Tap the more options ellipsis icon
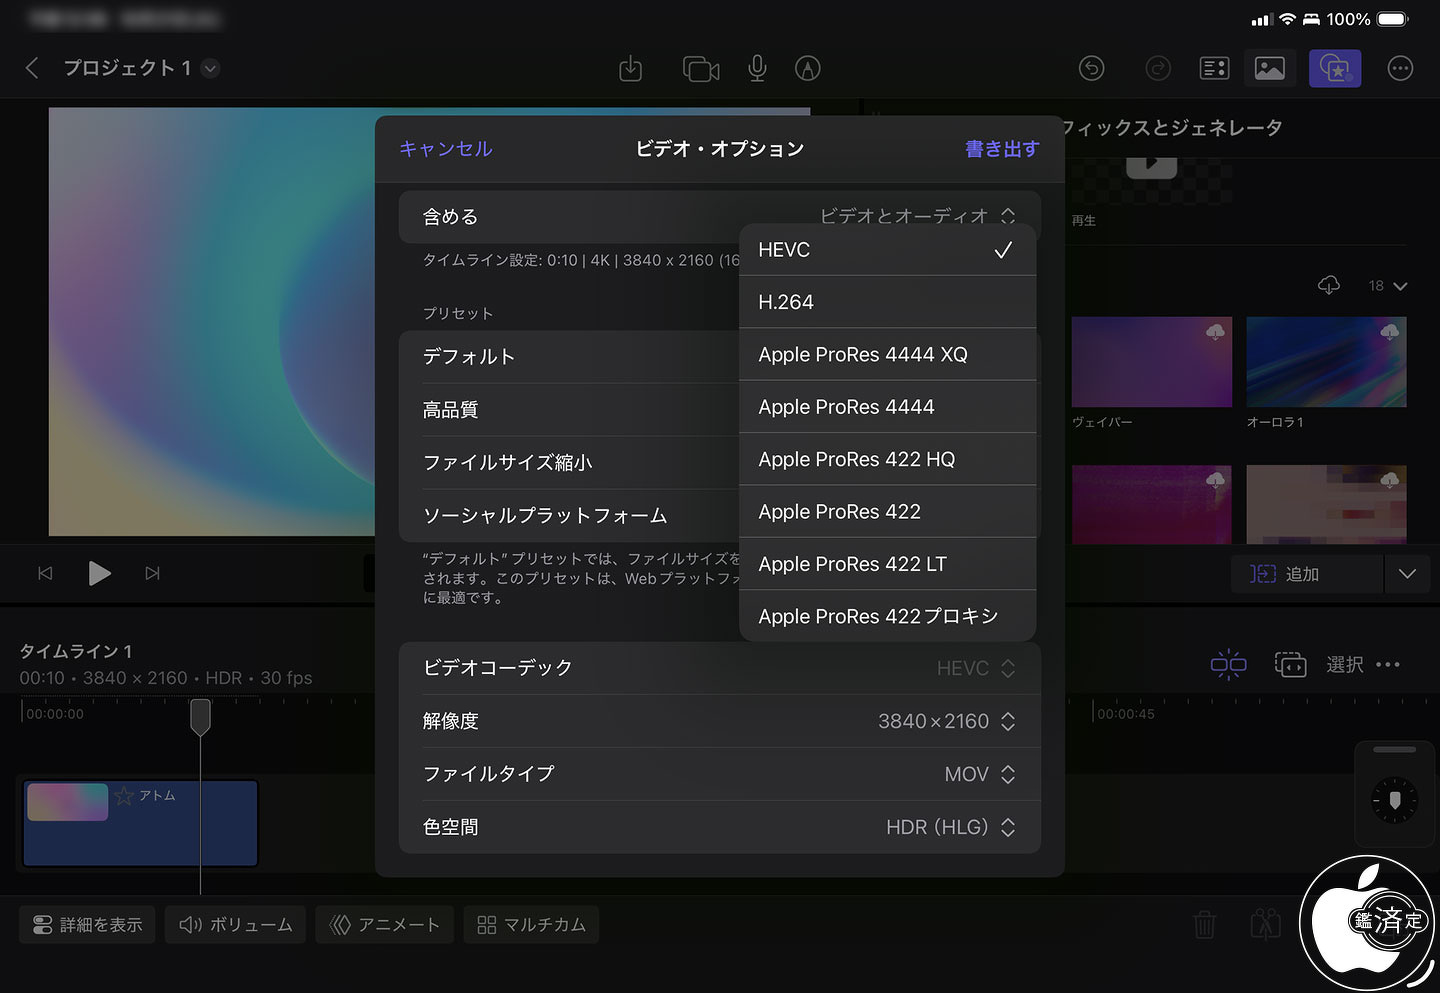Viewport: 1440px width, 993px height. click(1400, 68)
